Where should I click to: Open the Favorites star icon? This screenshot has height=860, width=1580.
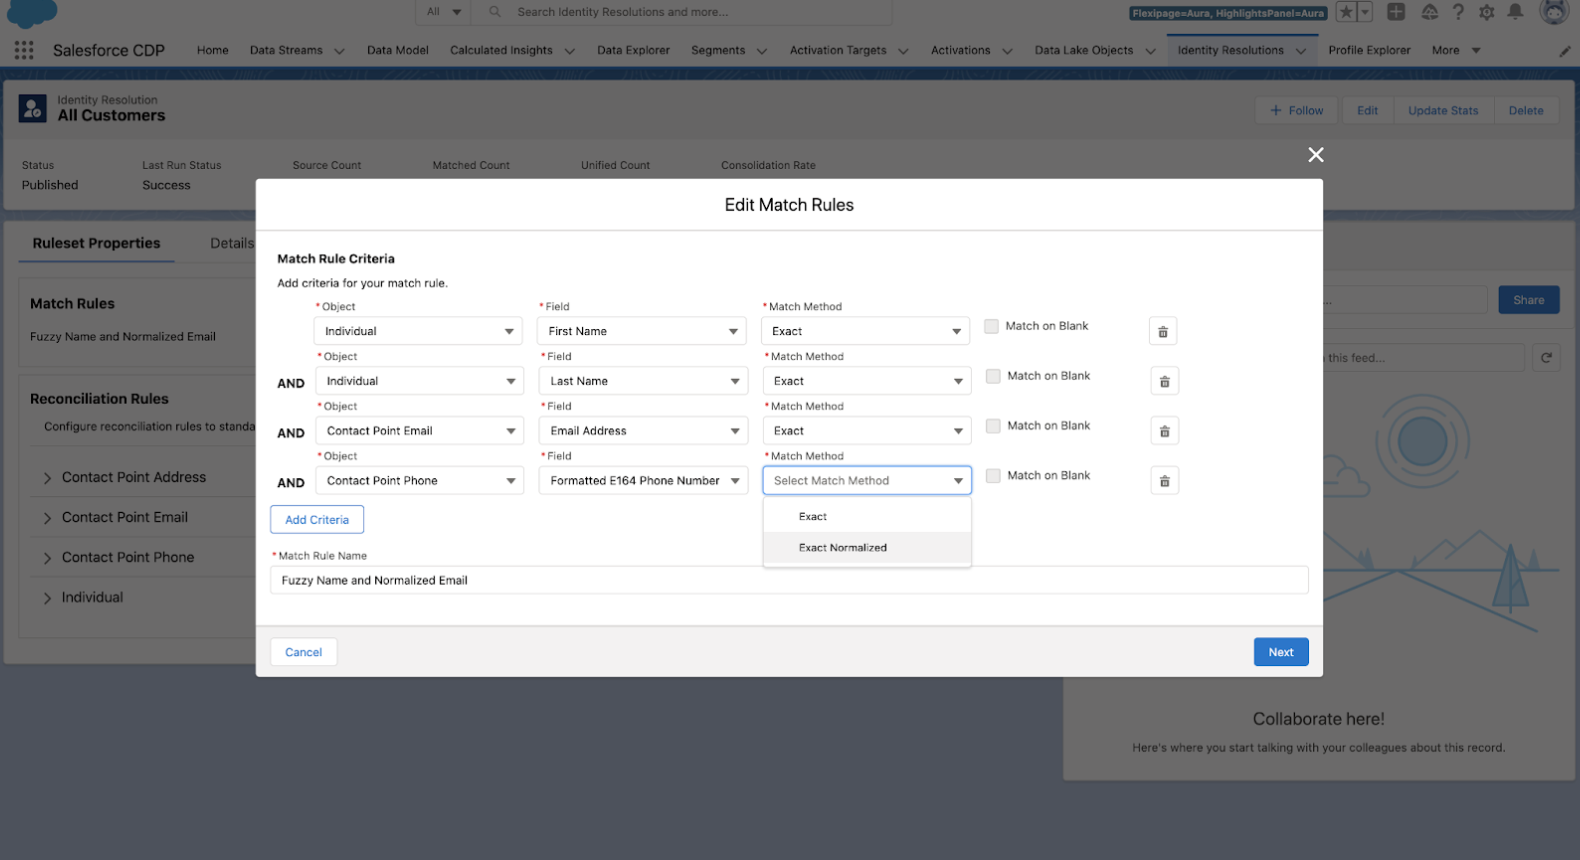coord(1347,12)
